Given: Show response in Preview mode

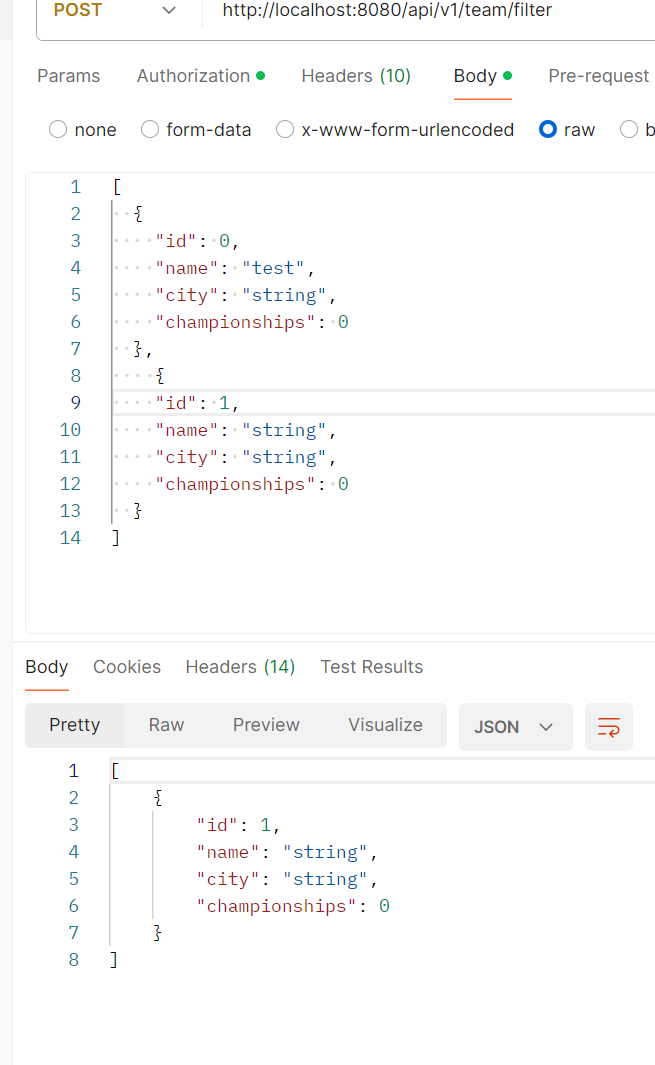Looking at the screenshot, I should click(266, 725).
